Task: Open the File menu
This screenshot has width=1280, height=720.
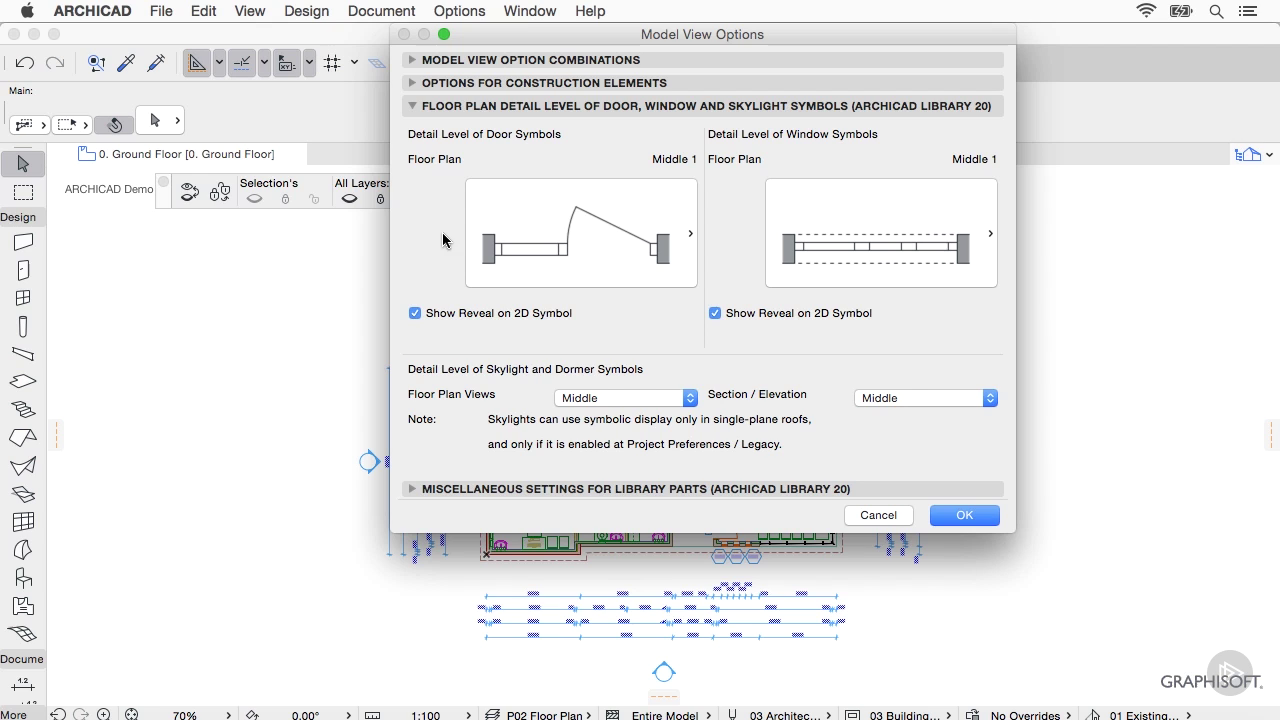Action: [x=161, y=11]
